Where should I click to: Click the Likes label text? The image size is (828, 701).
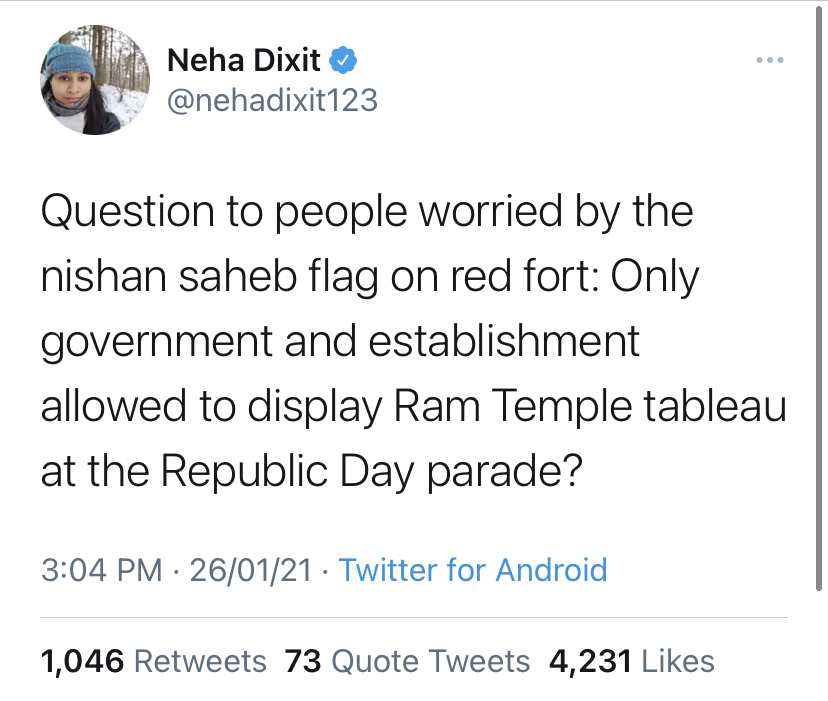point(678,661)
